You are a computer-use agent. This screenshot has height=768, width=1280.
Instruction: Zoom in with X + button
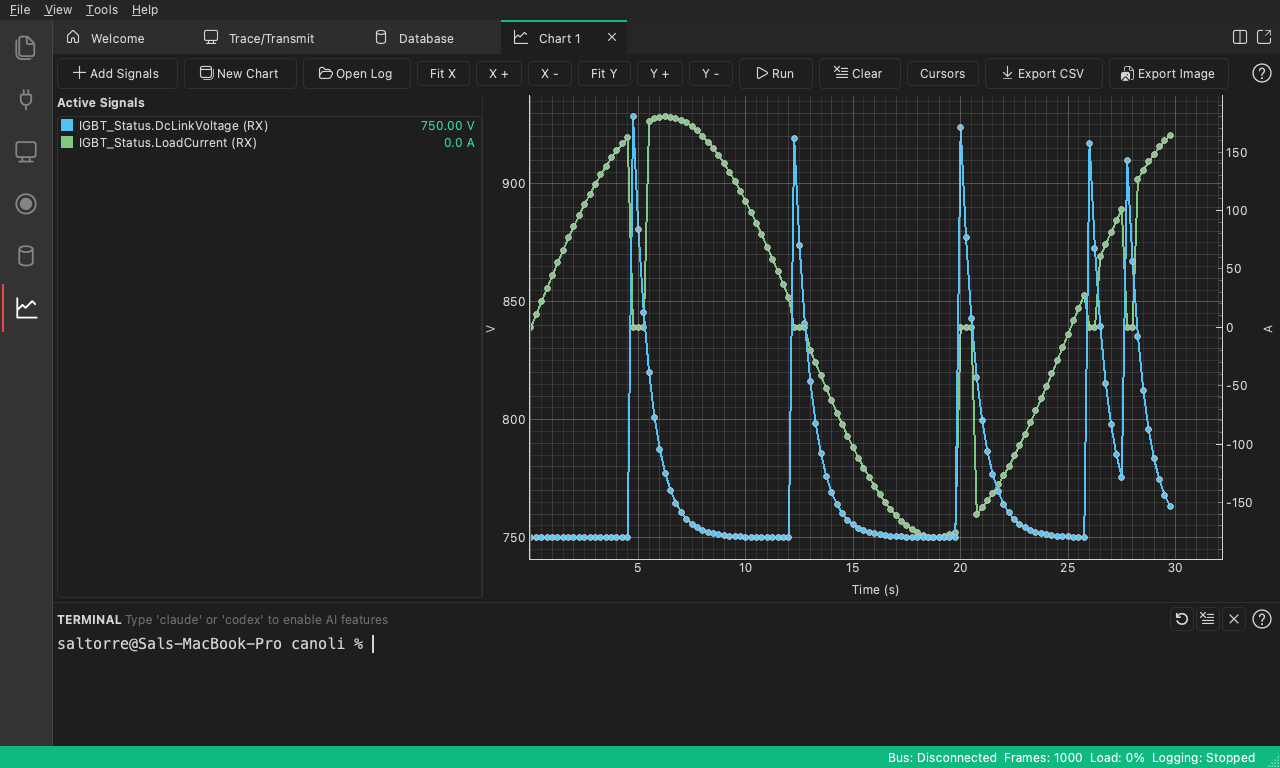[499, 73]
